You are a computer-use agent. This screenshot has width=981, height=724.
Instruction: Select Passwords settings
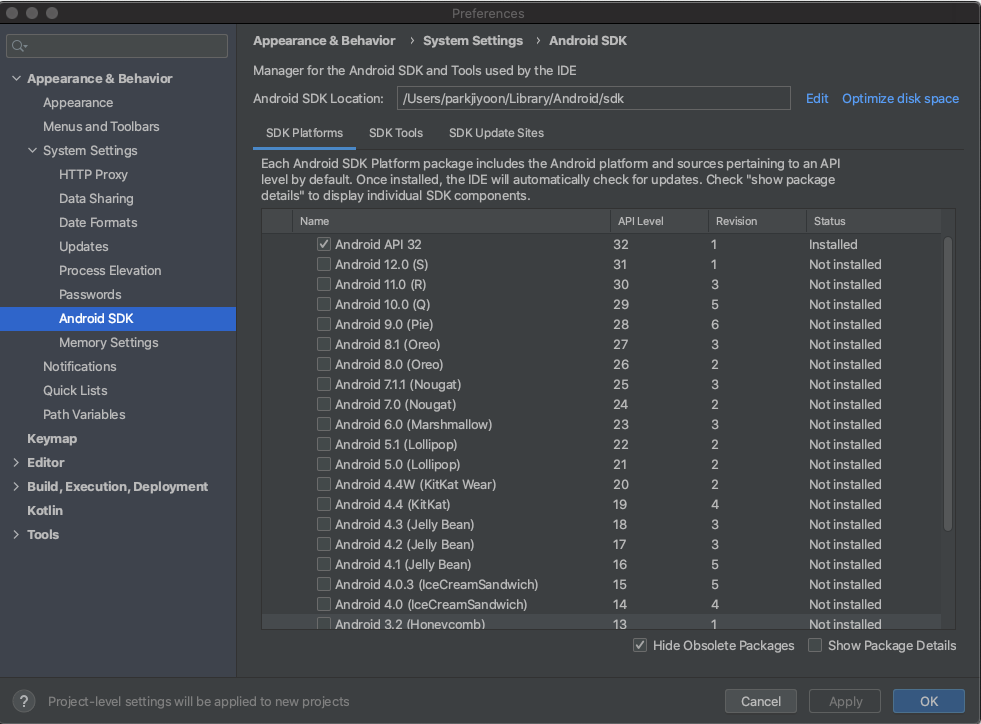(90, 294)
